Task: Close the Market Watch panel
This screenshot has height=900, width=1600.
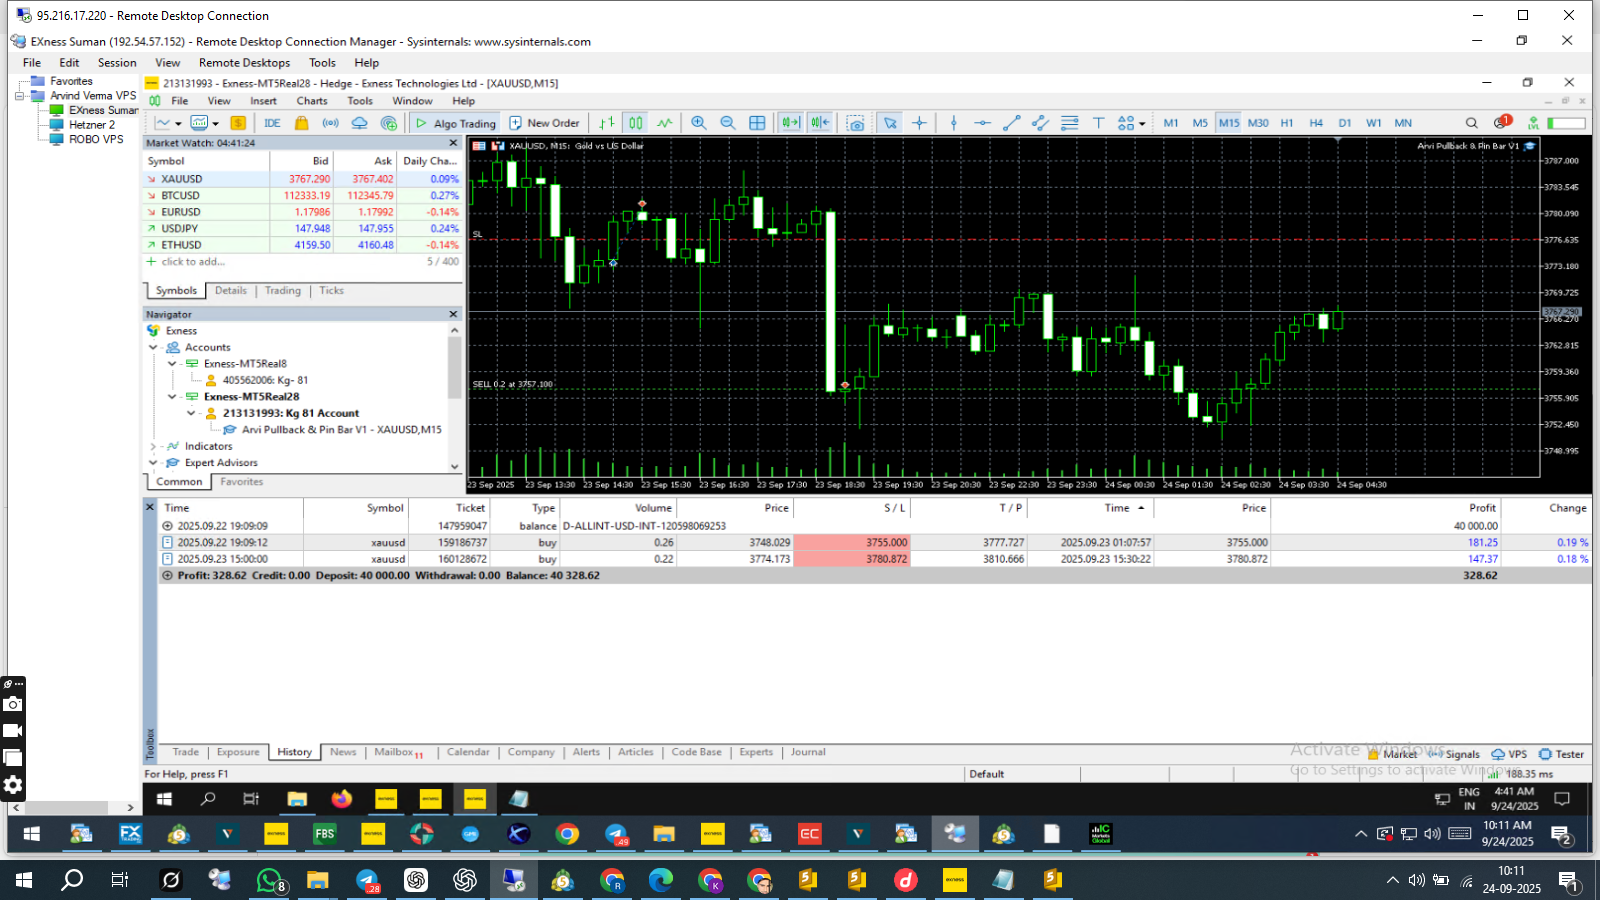Action: [x=453, y=143]
